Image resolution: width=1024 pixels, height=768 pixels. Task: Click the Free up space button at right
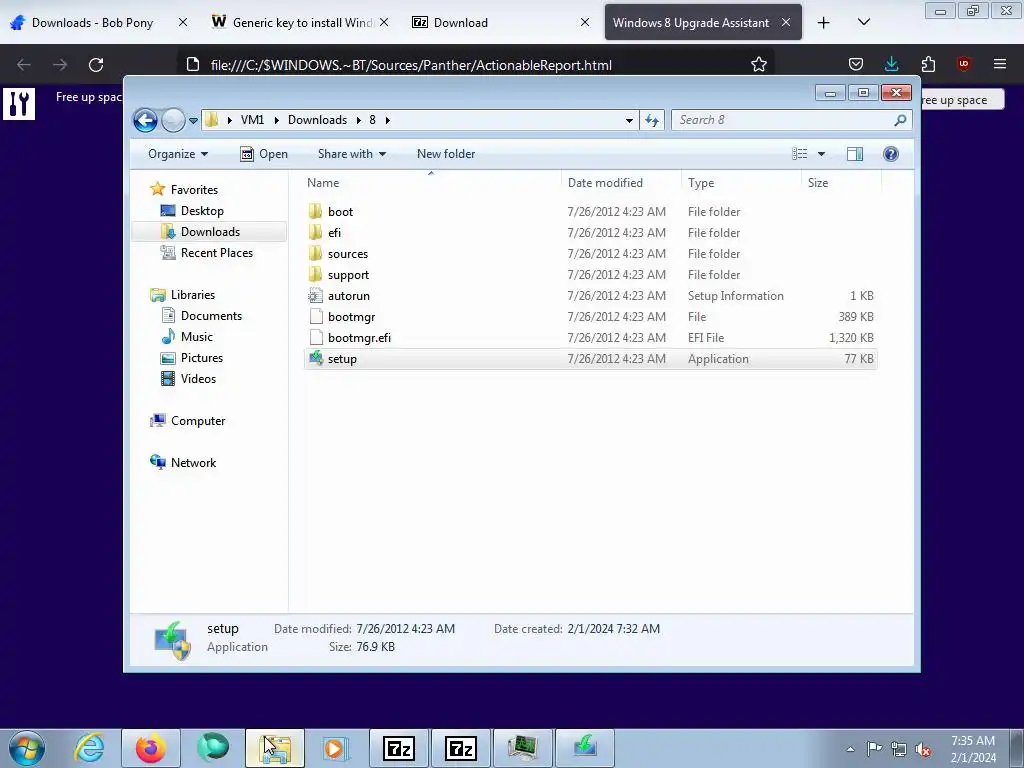[961, 100]
